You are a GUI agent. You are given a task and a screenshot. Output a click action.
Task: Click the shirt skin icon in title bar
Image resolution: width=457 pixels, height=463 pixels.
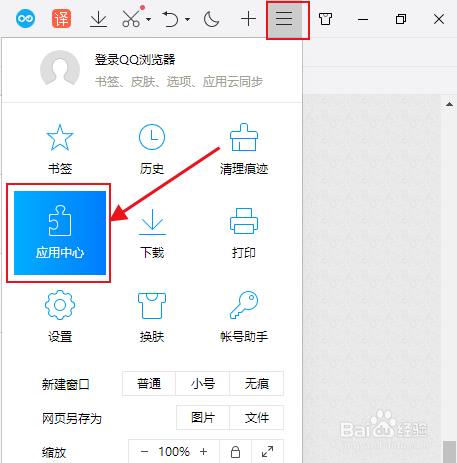pos(325,19)
